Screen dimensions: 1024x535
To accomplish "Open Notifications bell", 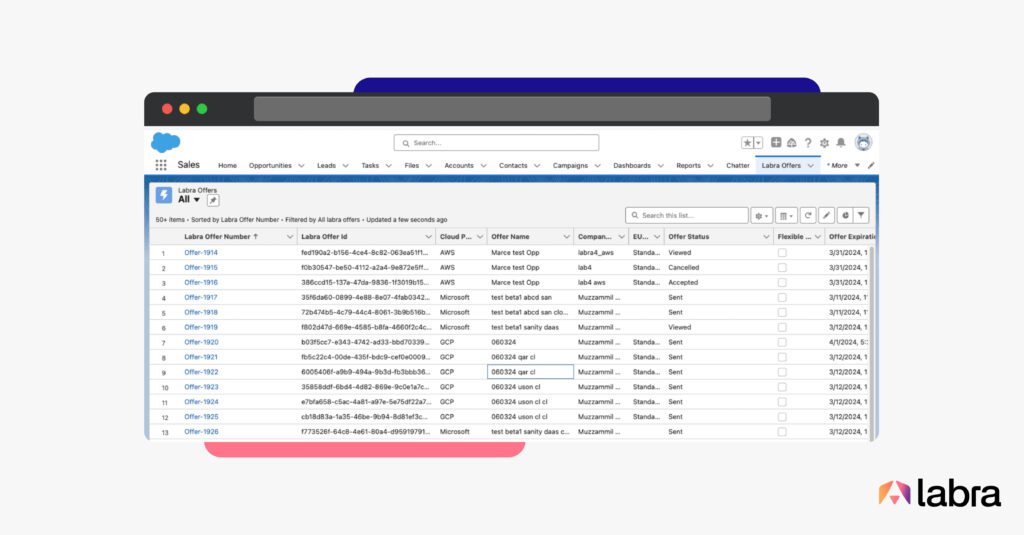I will click(841, 142).
